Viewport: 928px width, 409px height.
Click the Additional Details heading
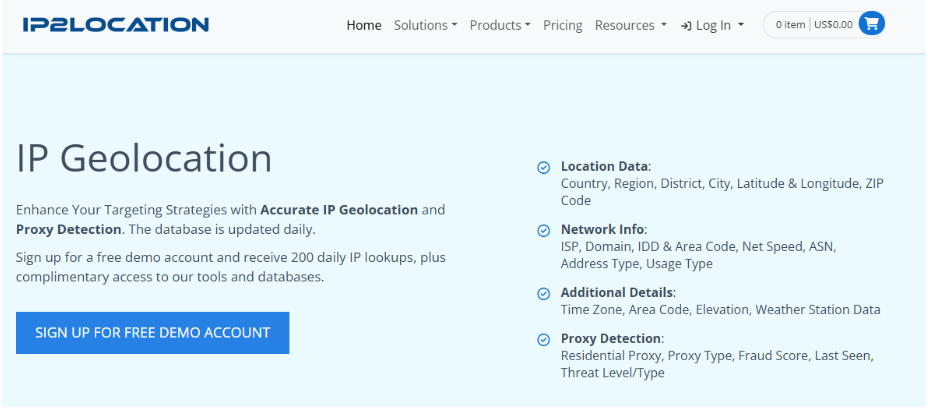[617, 292]
